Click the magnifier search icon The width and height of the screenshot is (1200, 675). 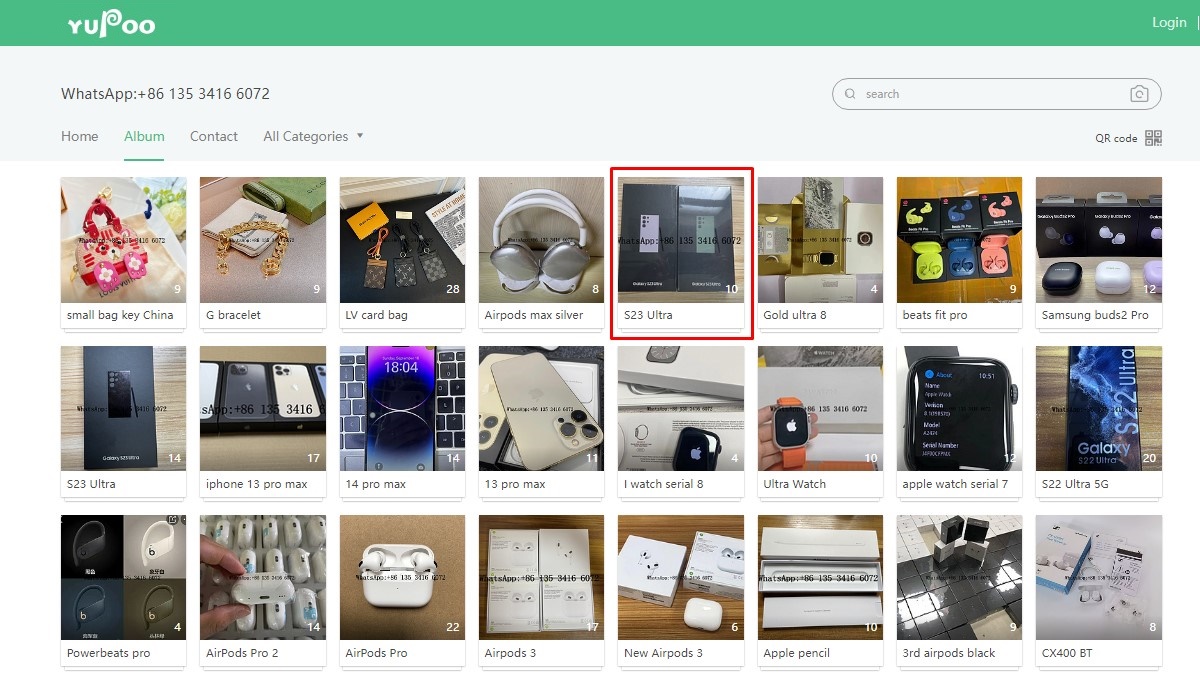coord(850,94)
